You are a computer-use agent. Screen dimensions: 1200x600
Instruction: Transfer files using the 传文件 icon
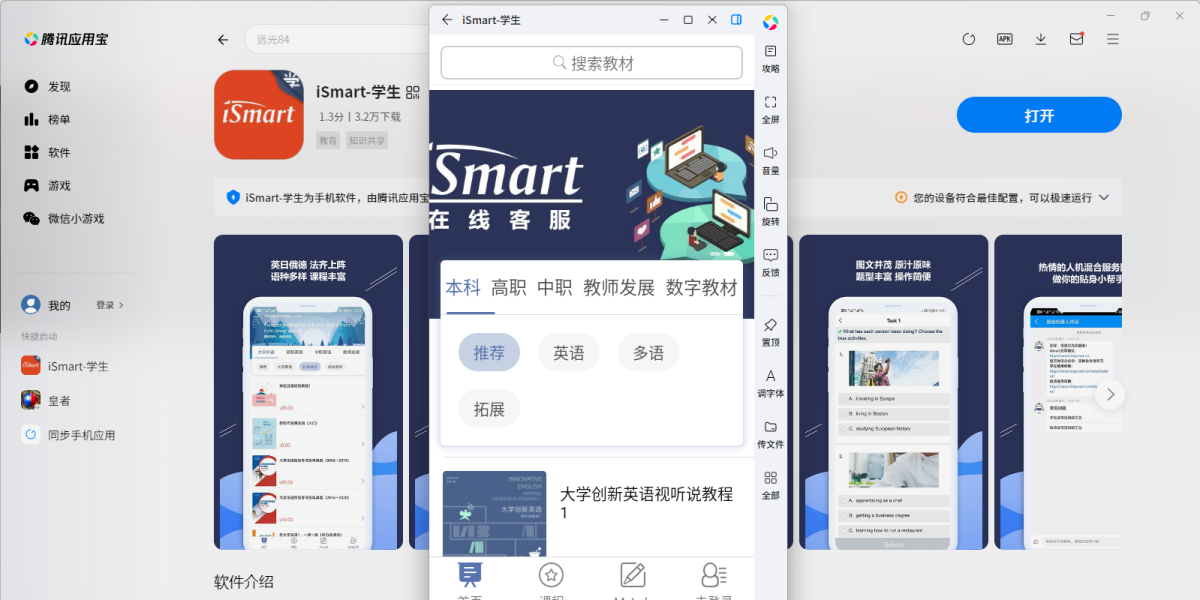click(x=770, y=436)
